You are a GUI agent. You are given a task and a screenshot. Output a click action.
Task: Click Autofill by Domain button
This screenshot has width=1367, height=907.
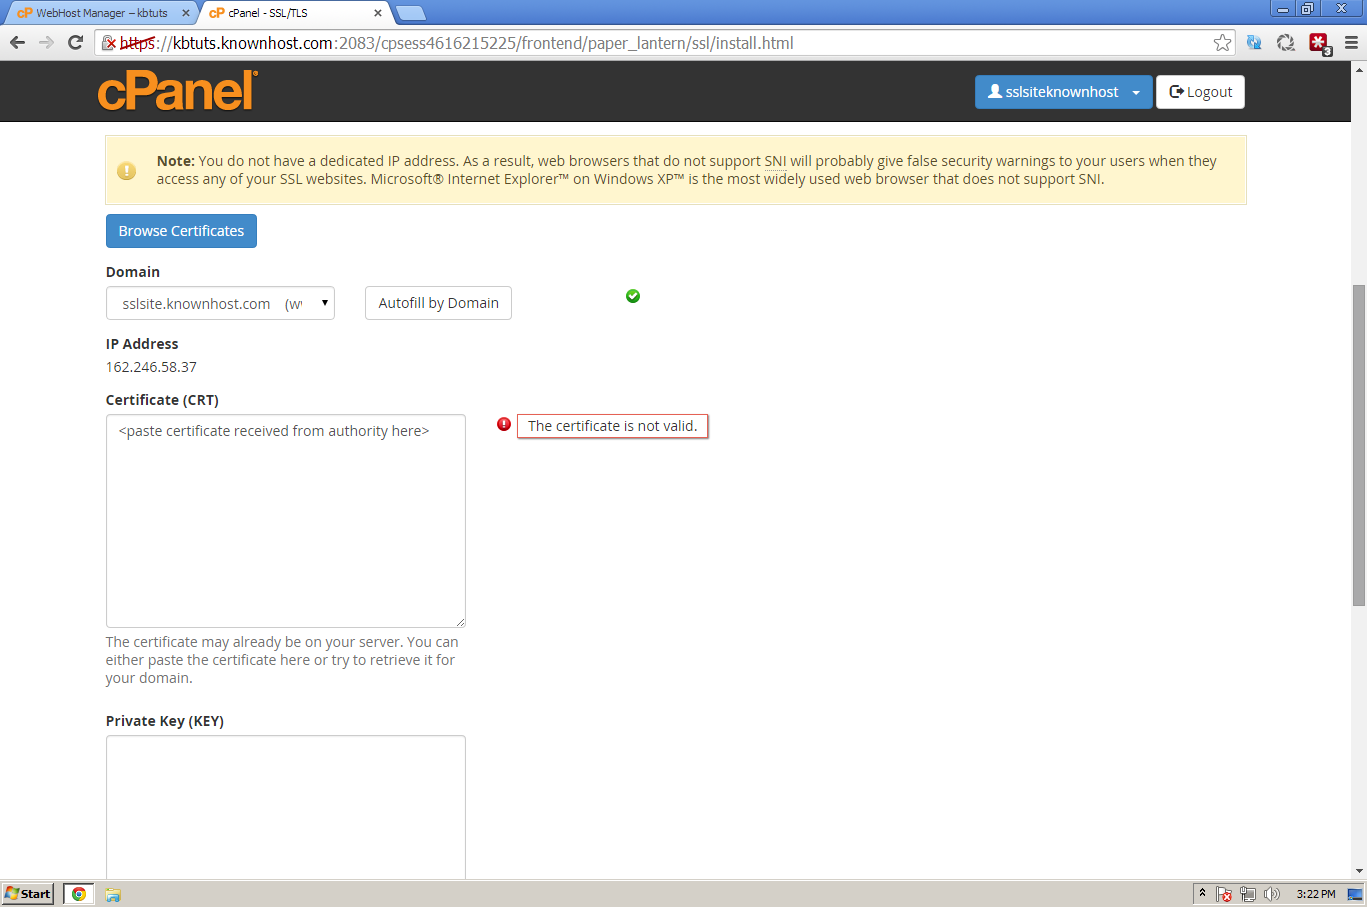point(438,303)
